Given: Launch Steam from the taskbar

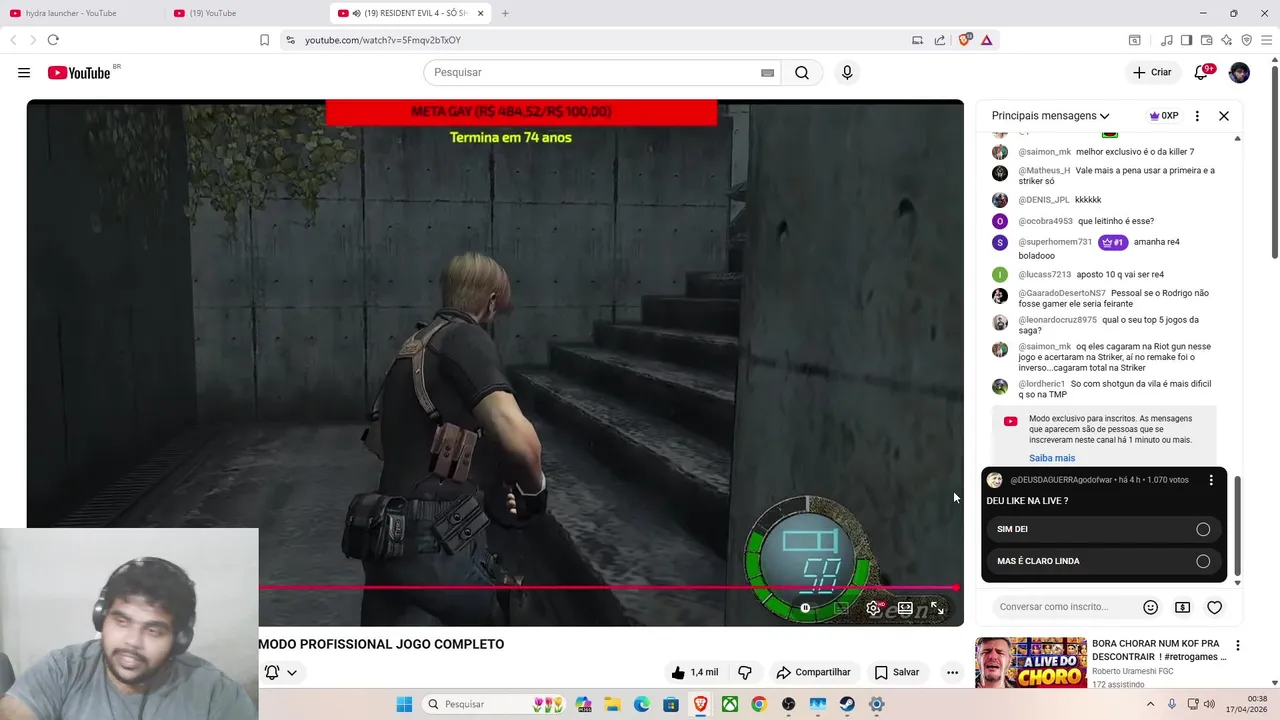Looking at the screenshot, I should pyautogui.click(x=847, y=704).
